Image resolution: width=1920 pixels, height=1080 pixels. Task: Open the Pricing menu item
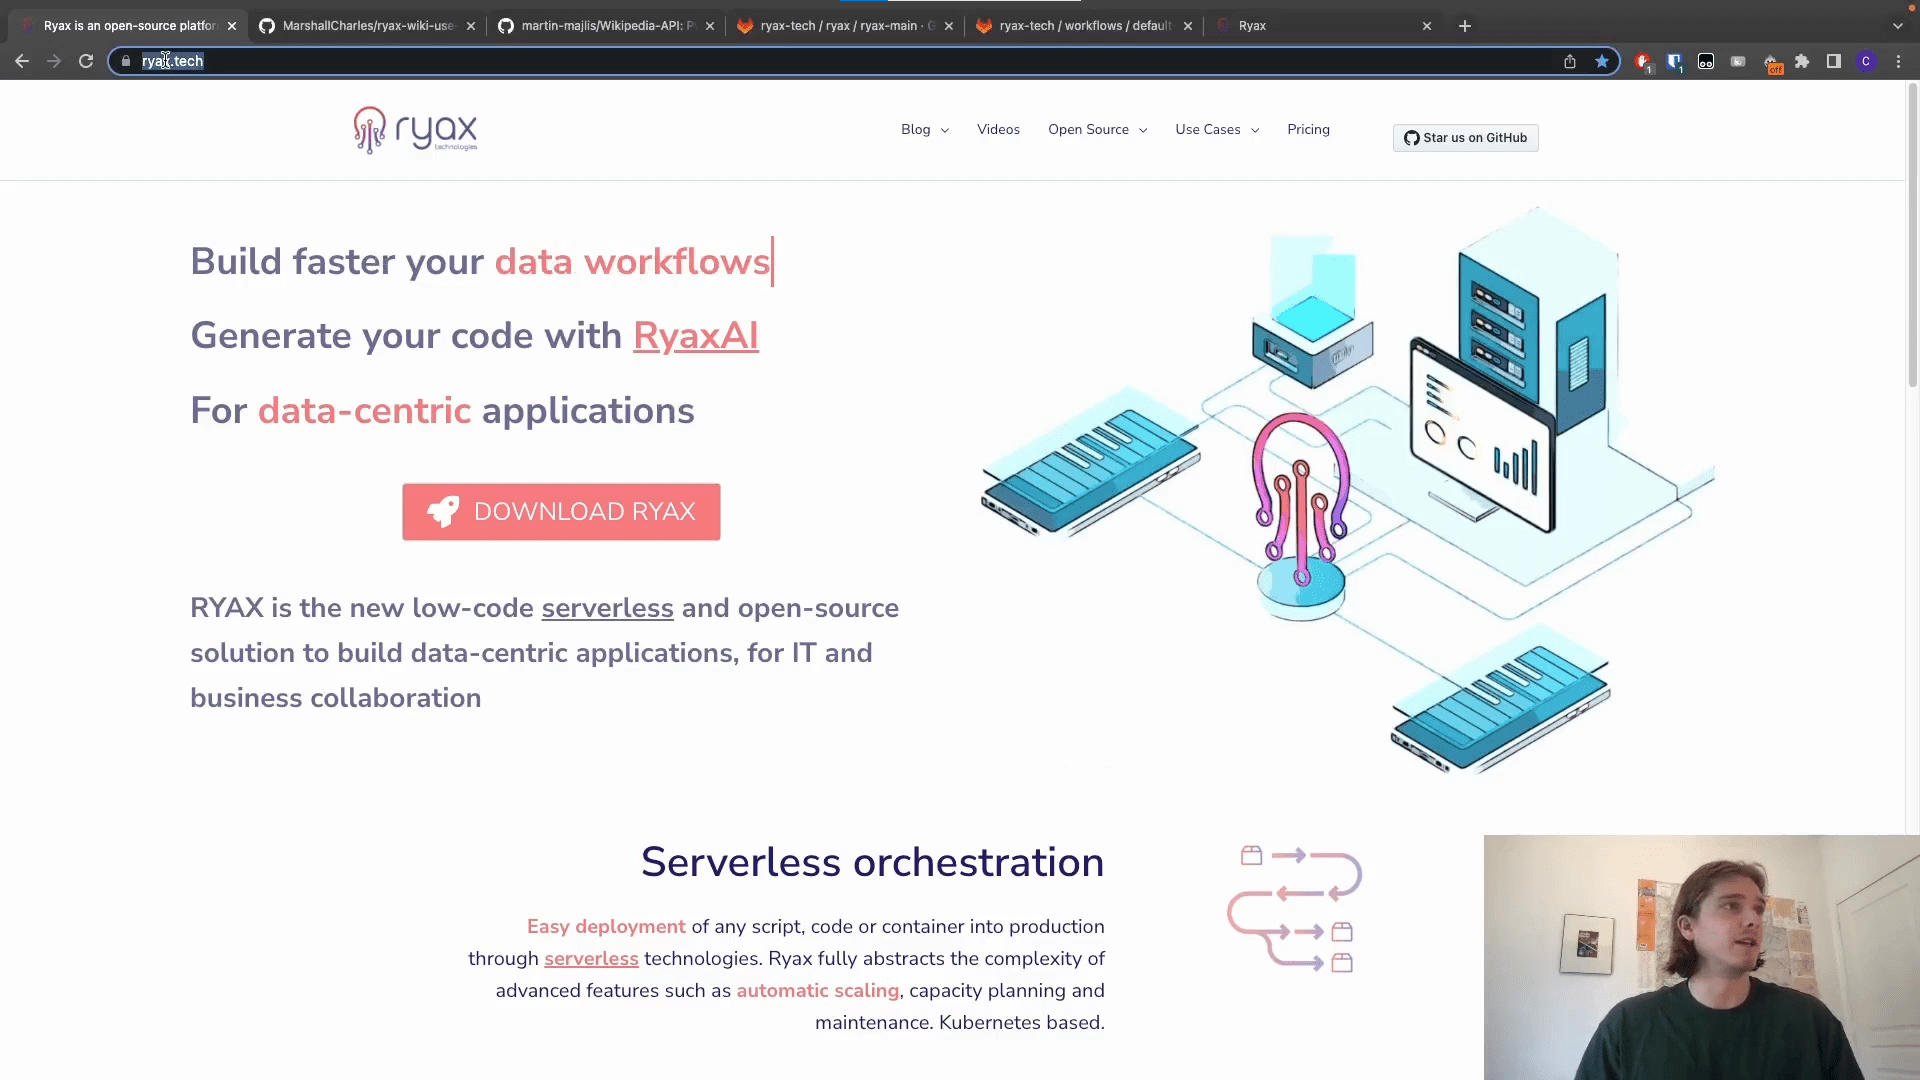click(1308, 130)
